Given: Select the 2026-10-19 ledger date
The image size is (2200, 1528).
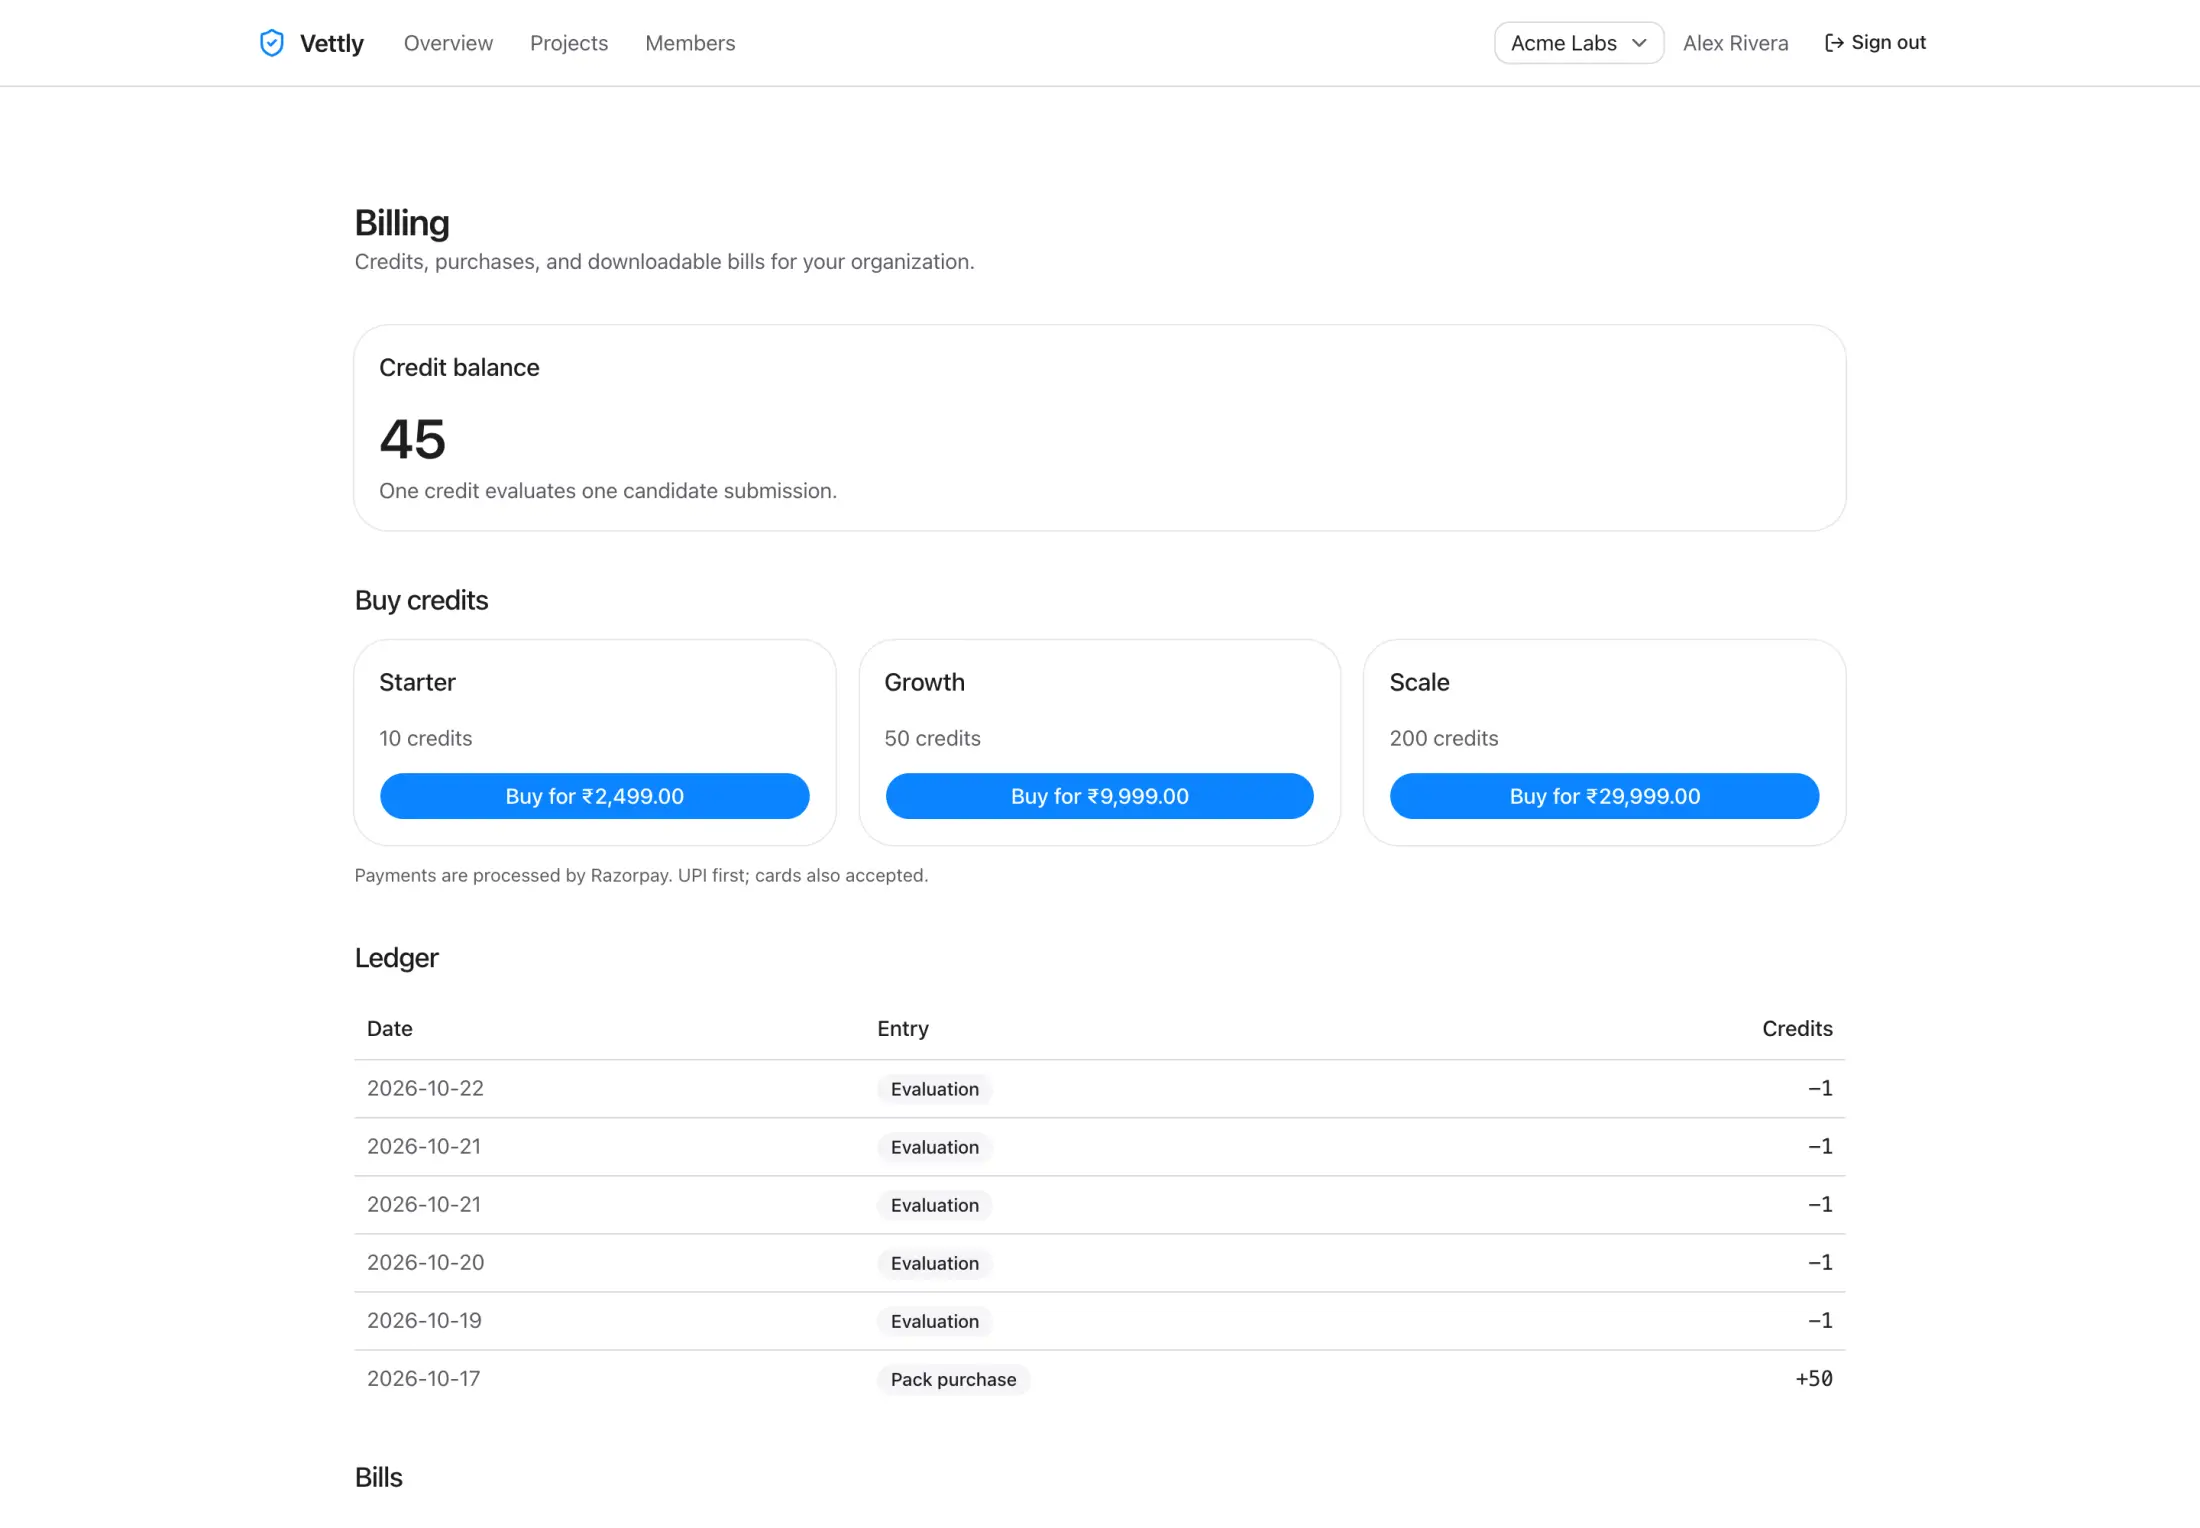Looking at the screenshot, I should point(424,1320).
